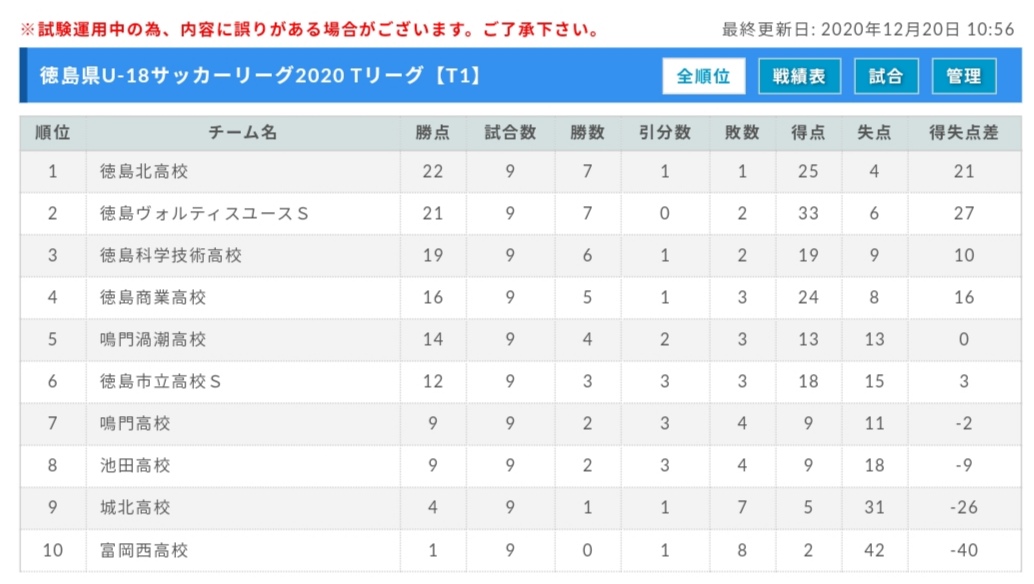Image resolution: width=1034 pixels, height=584 pixels.
Task: Select the チーム名 column header
Action: pos(243,132)
